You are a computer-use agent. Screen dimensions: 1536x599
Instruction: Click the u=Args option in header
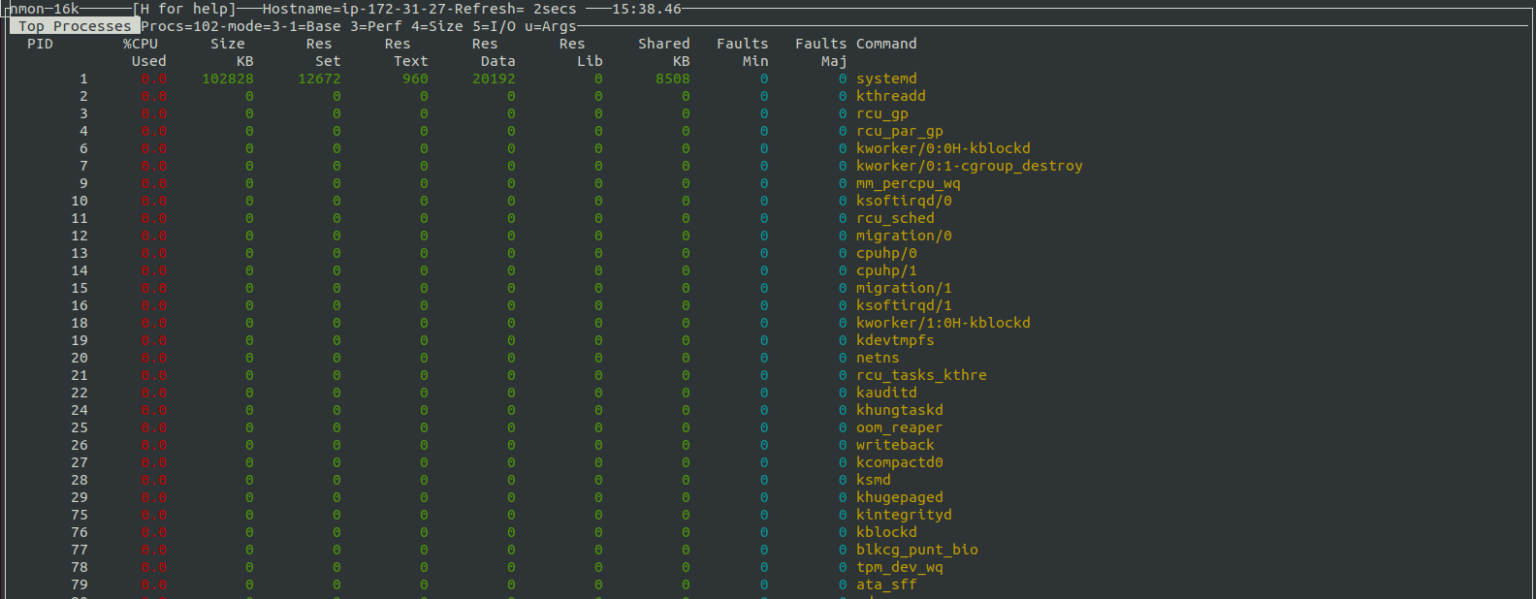click(x=551, y=26)
